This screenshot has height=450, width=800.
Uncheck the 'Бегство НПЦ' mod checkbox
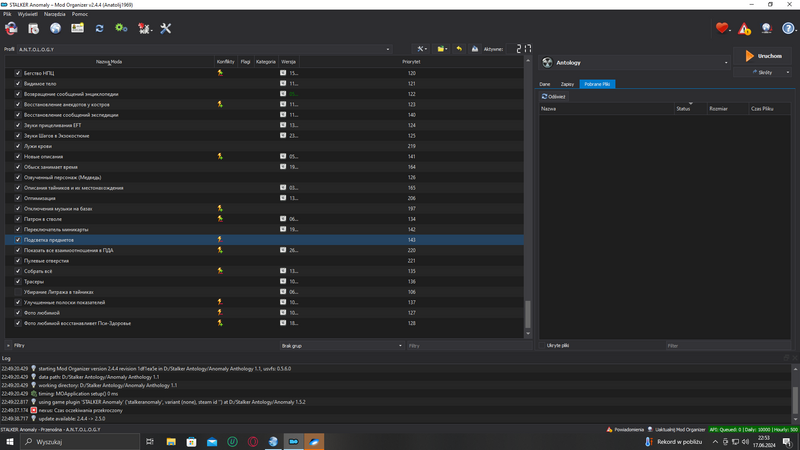point(18,73)
